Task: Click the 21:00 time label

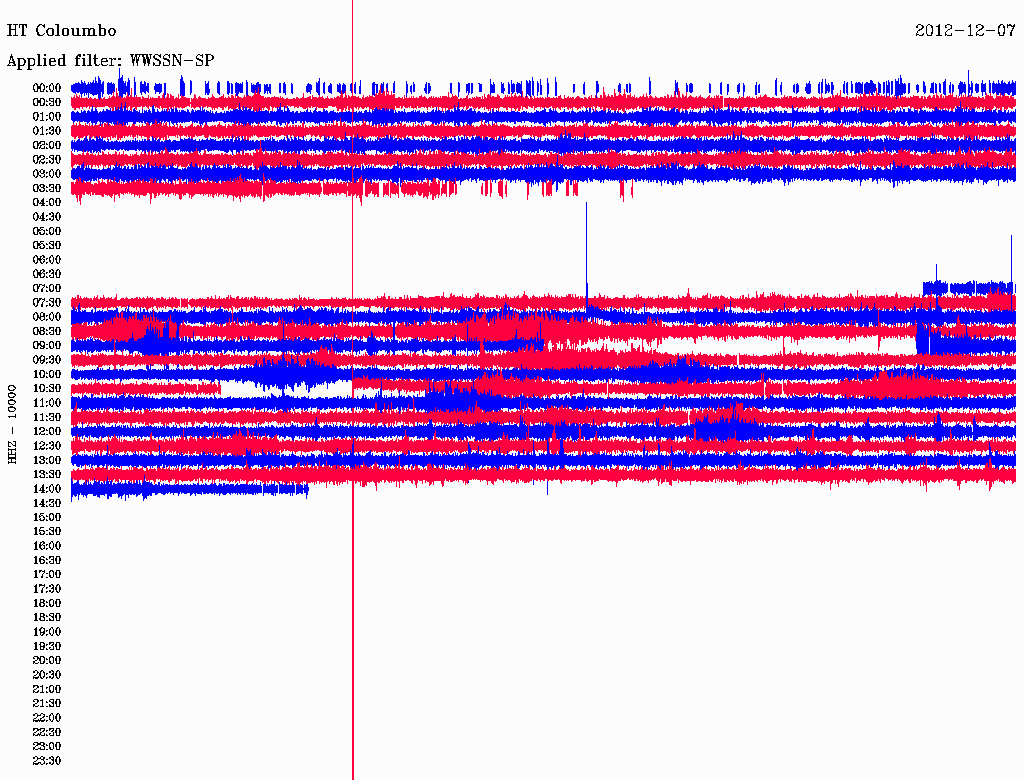Action: point(47,689)
